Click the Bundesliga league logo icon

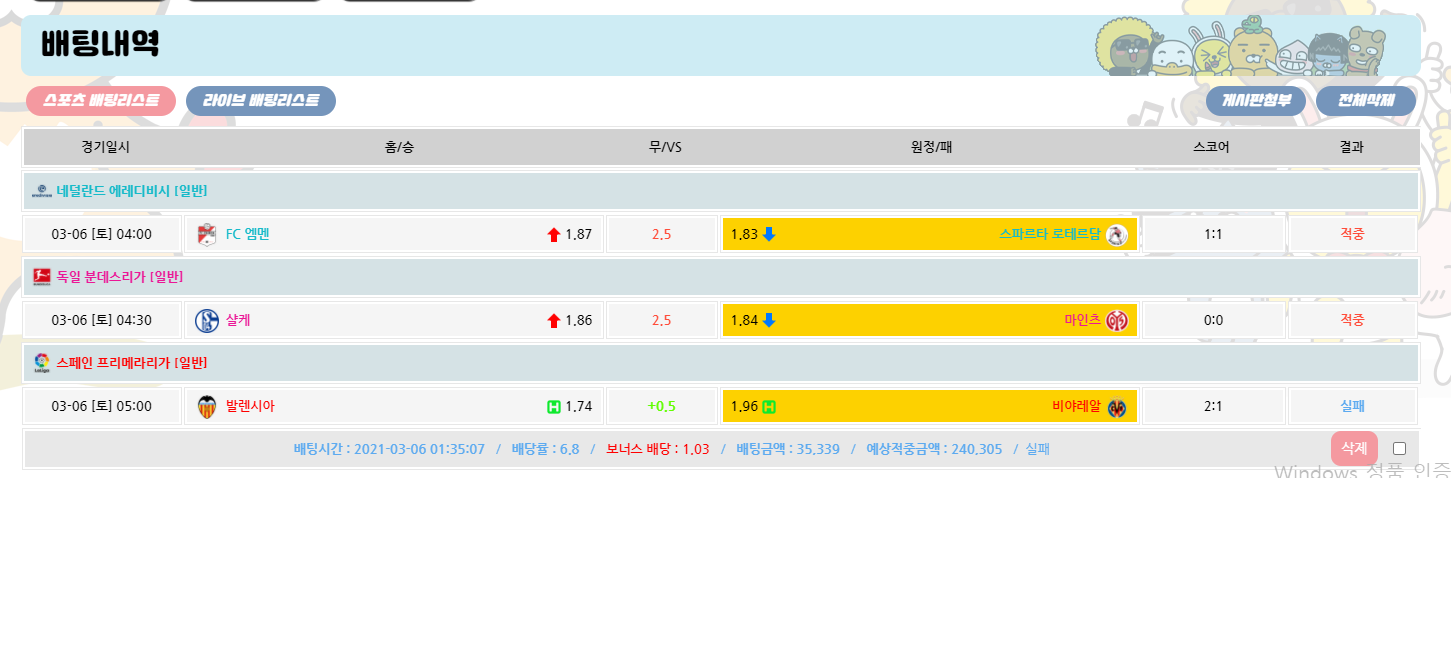coord(42,277)
